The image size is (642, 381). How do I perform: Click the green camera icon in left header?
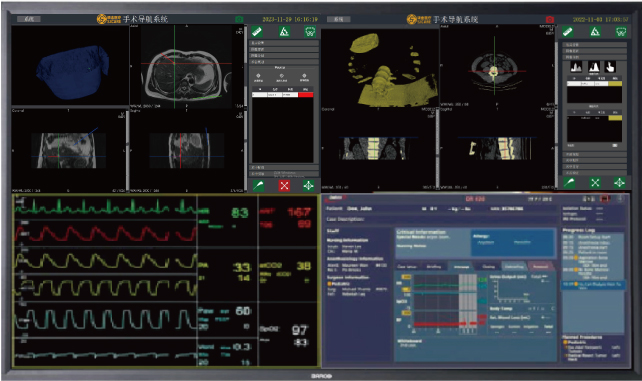point(239,19)
